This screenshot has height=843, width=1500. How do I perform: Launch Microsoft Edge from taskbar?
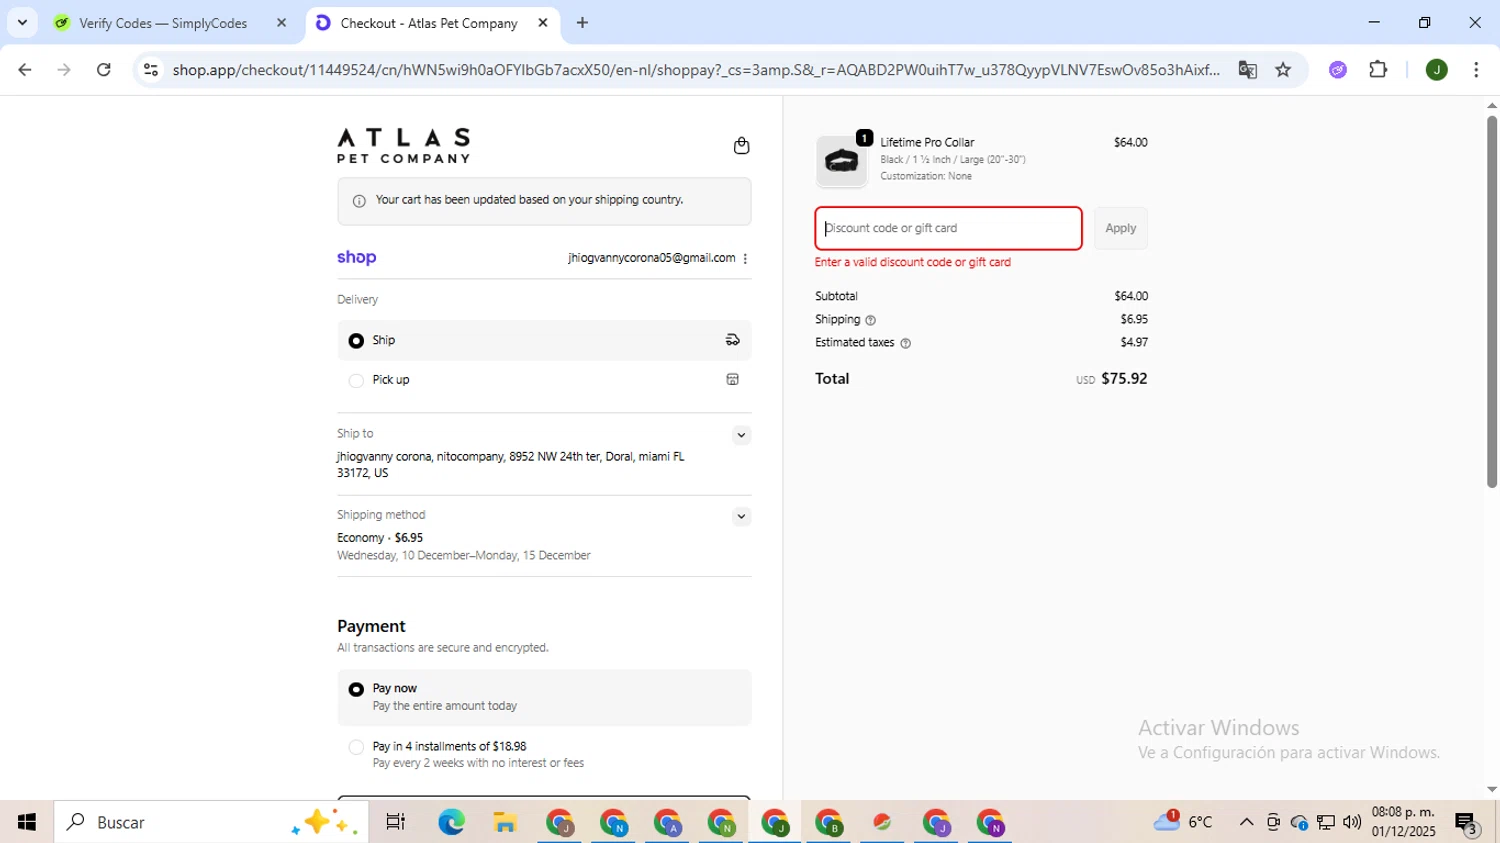pyautogui.click(x=451, y=822)
